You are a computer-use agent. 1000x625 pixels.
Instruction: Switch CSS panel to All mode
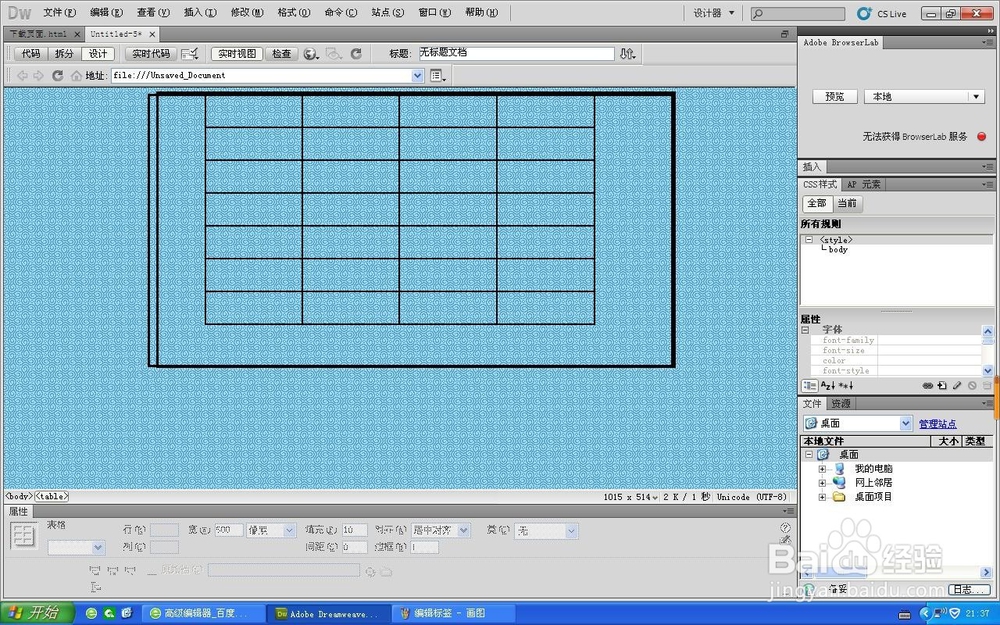pos(817,203)
